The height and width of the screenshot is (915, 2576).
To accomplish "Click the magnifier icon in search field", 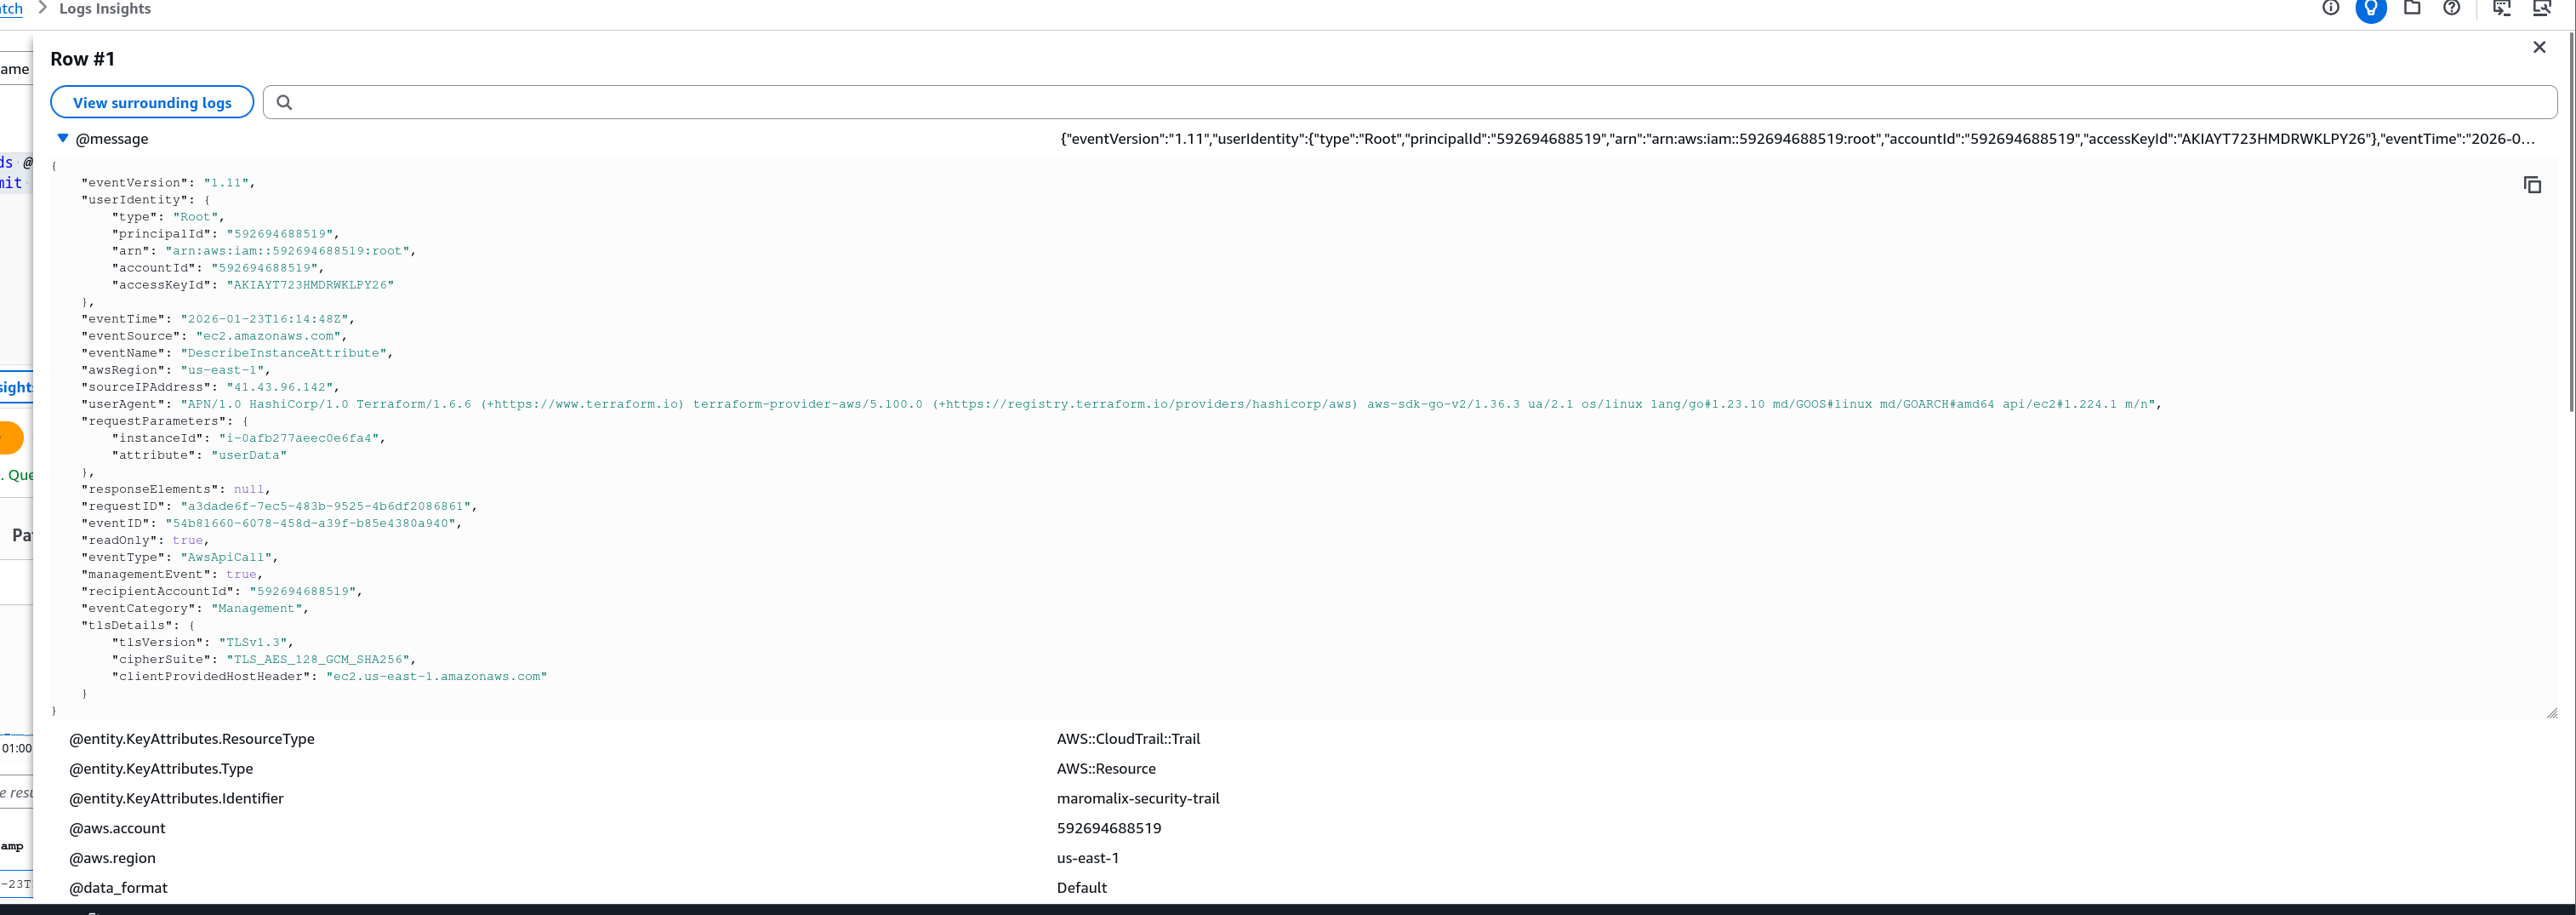I will (x=284, y=102).
